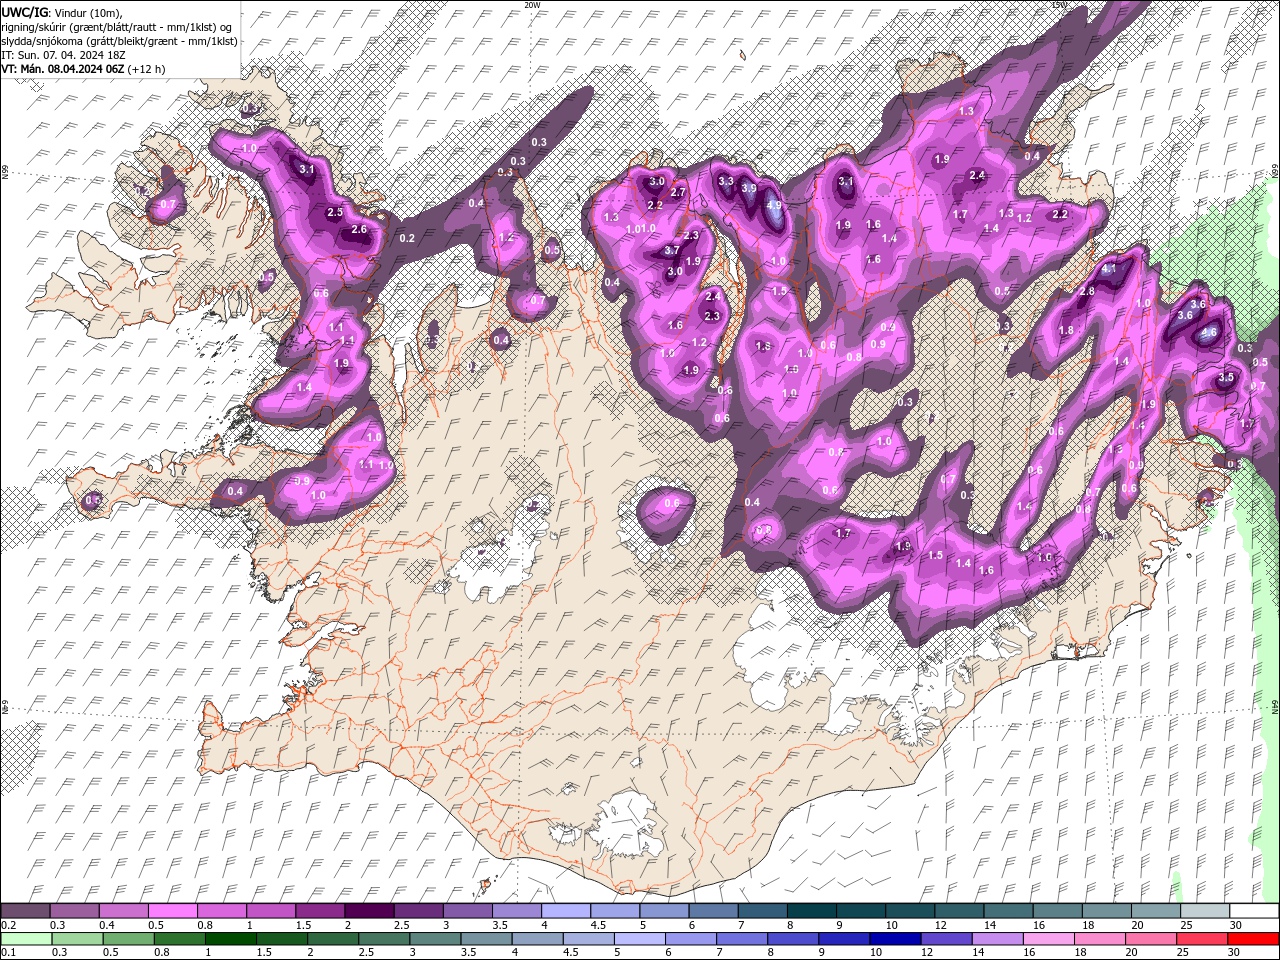Screen dimensions: 1280x960
Task: Click the bright pink 0.5 snow-scale swatch
Action: coord(172,911)
